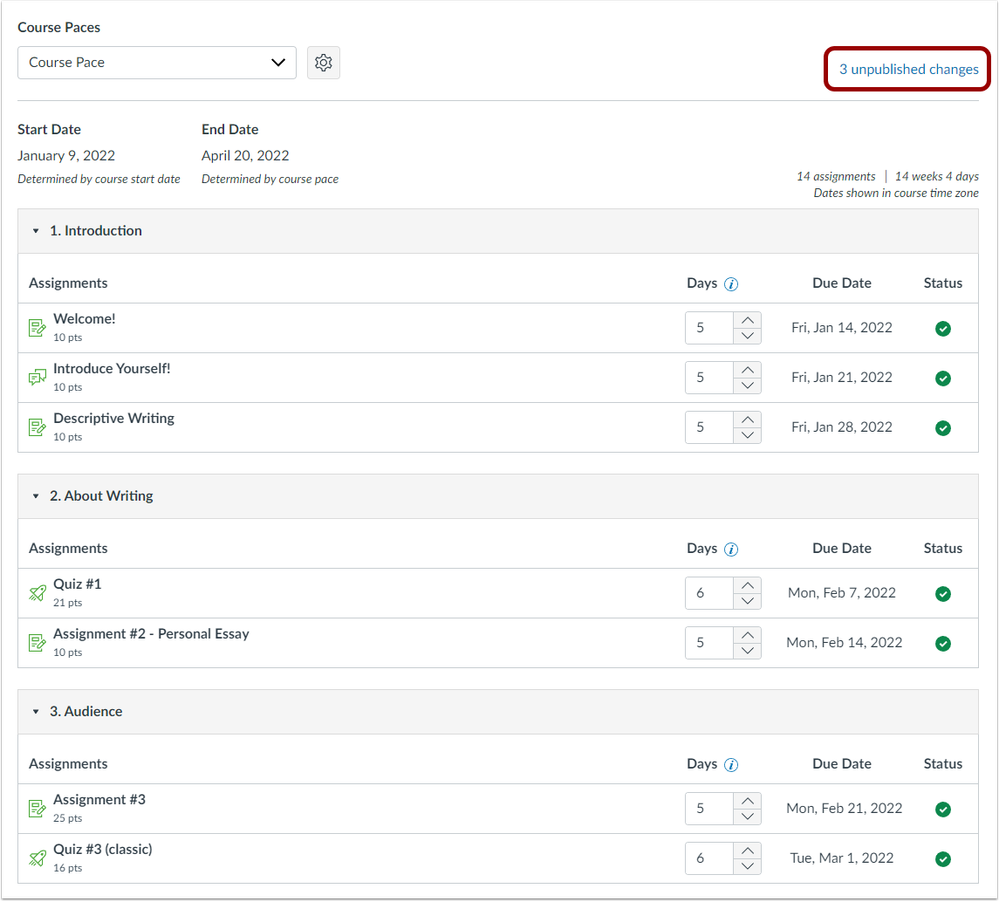Click the Assignment #3 days input field

709,808
